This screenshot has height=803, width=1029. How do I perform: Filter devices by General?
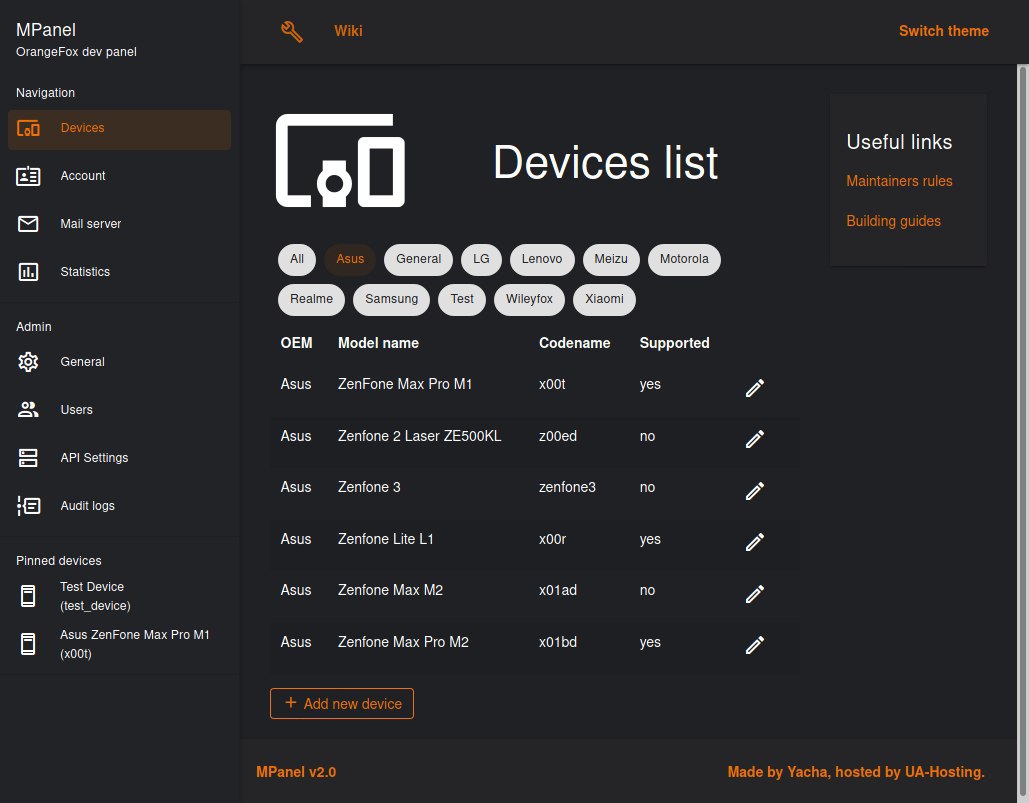[419, 259]
